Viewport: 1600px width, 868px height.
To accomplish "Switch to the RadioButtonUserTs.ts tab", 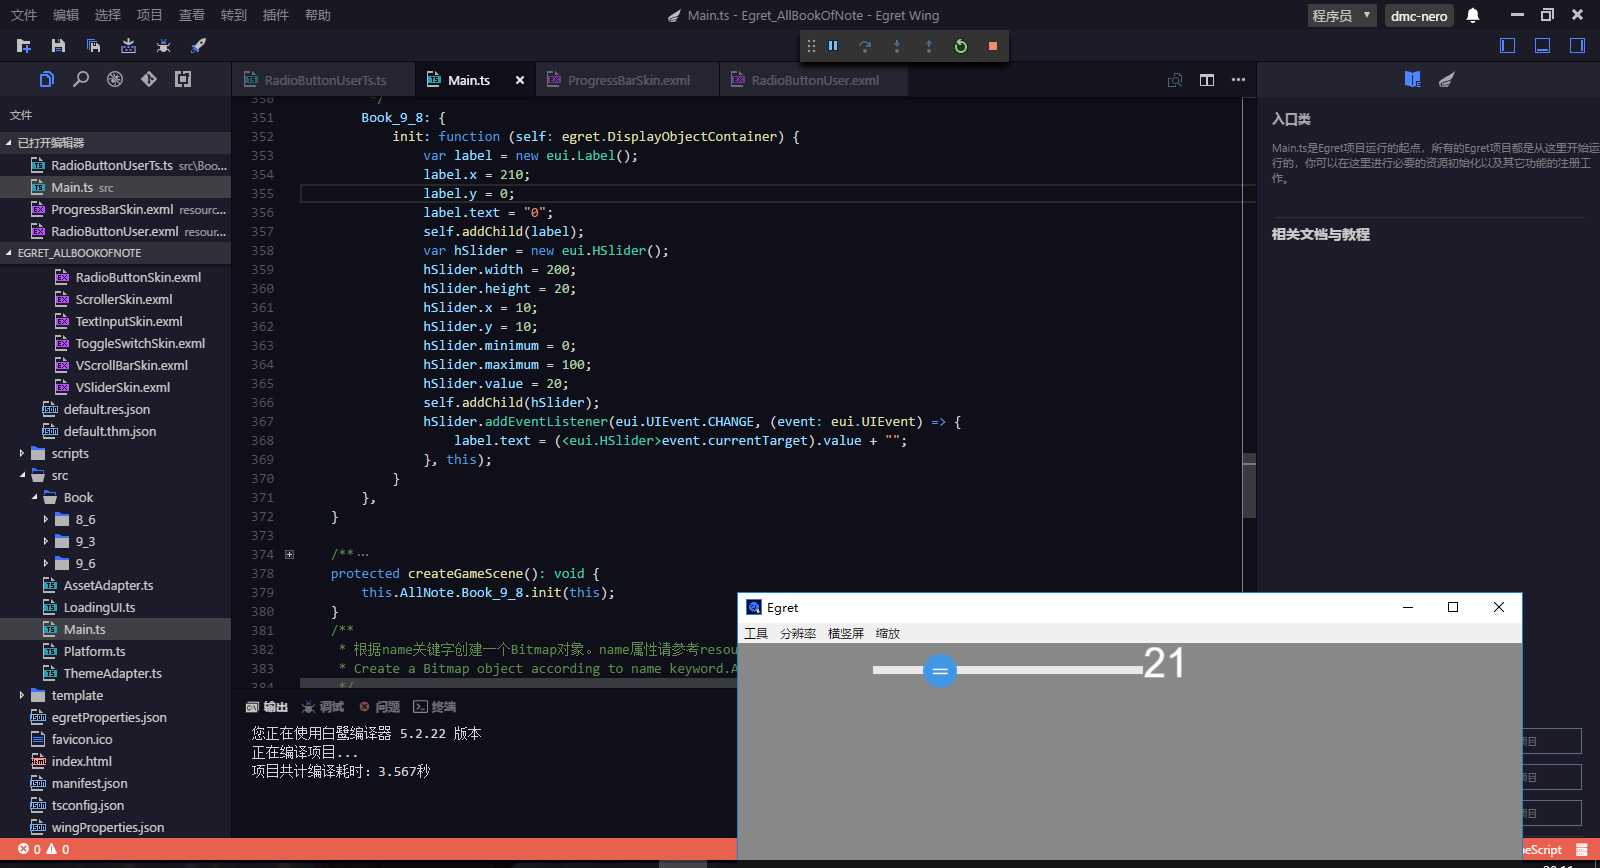I will pos(325,80).
